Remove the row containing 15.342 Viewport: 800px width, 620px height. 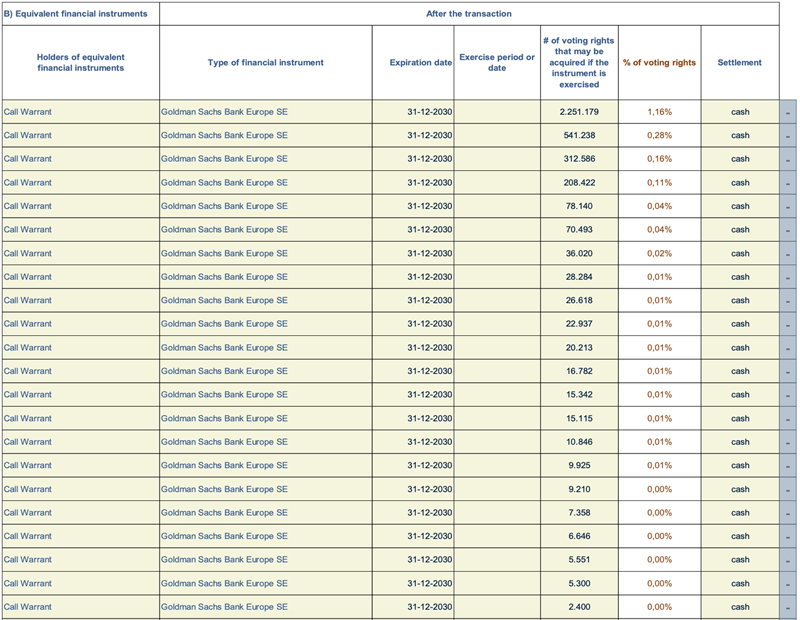tap(788, 394)
